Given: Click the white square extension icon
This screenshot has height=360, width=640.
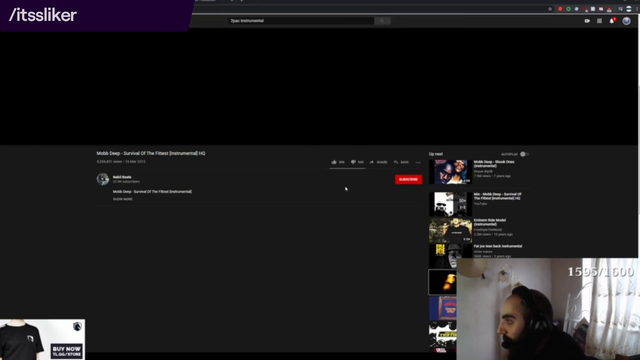Looking at the screenshot, I should point(593,9).
